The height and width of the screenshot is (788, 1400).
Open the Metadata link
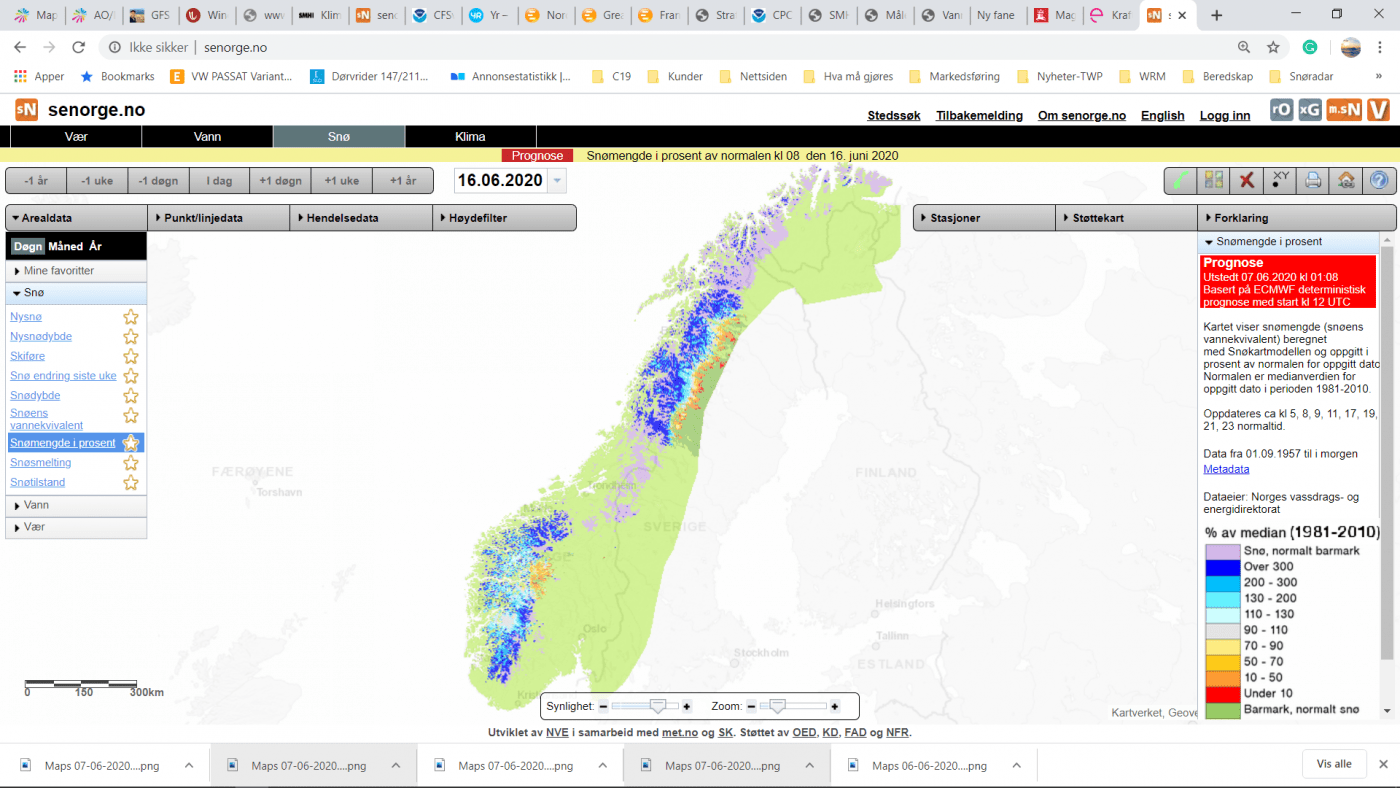[x=1226, y=469]
